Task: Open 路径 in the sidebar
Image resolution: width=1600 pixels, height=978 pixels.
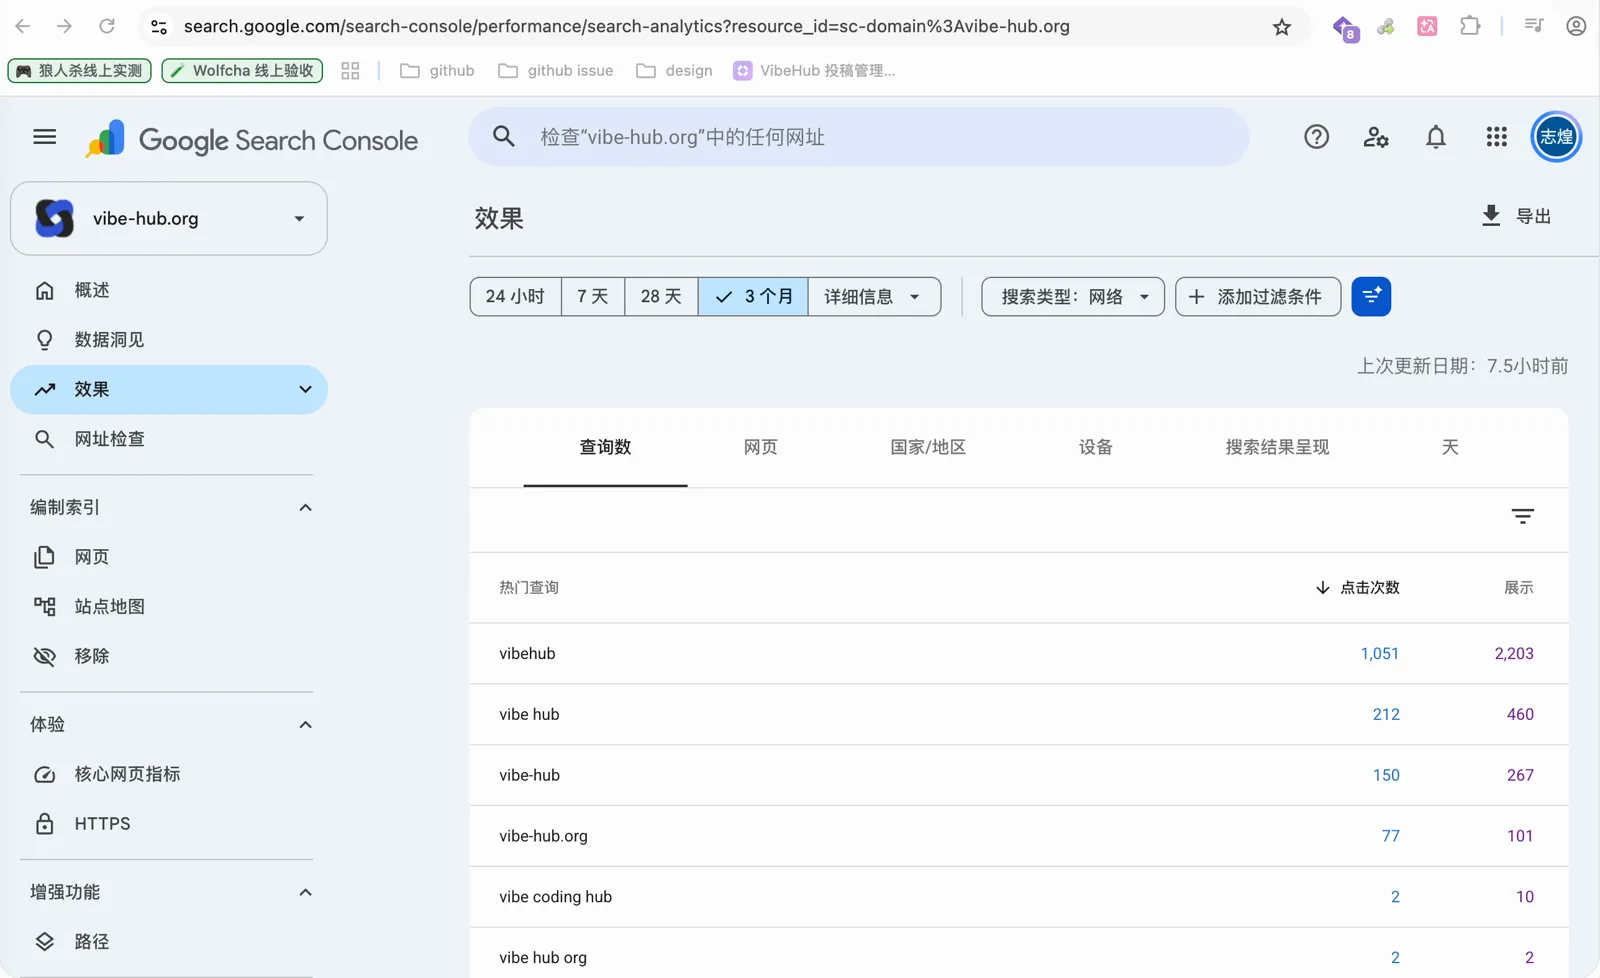Action: pos(169,941)
